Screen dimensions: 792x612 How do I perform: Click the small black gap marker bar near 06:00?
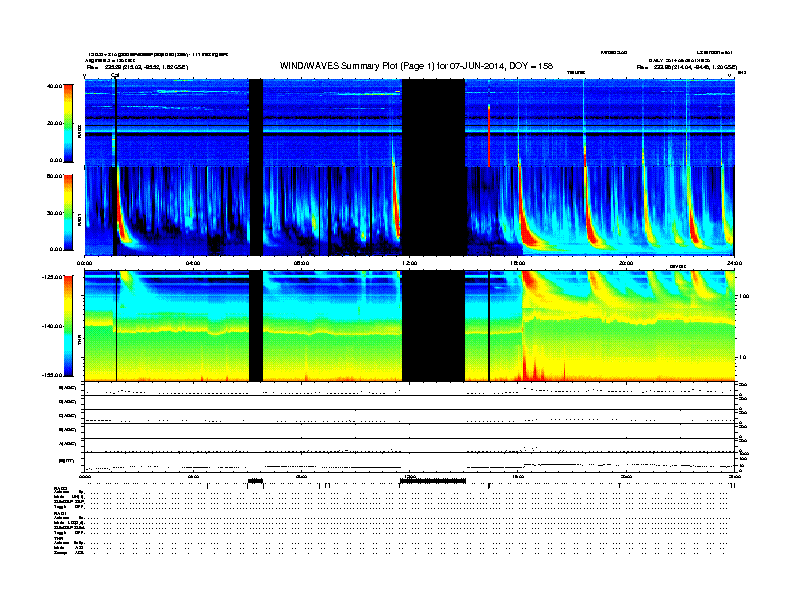[256, 481]
